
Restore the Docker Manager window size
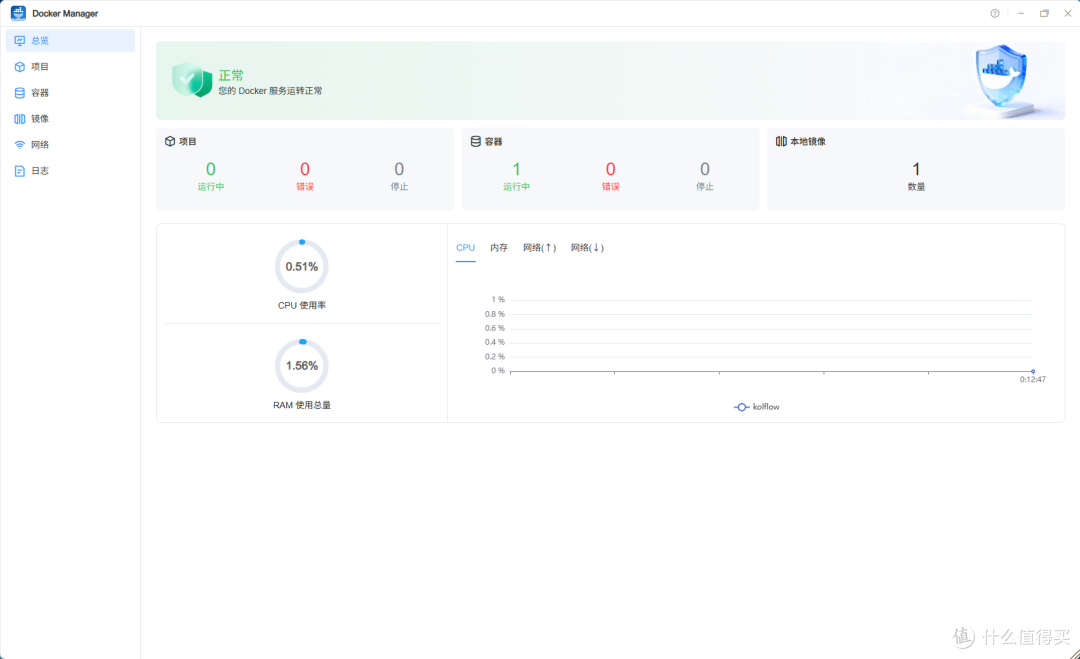pyautogui.click(x=1044, y=13)
